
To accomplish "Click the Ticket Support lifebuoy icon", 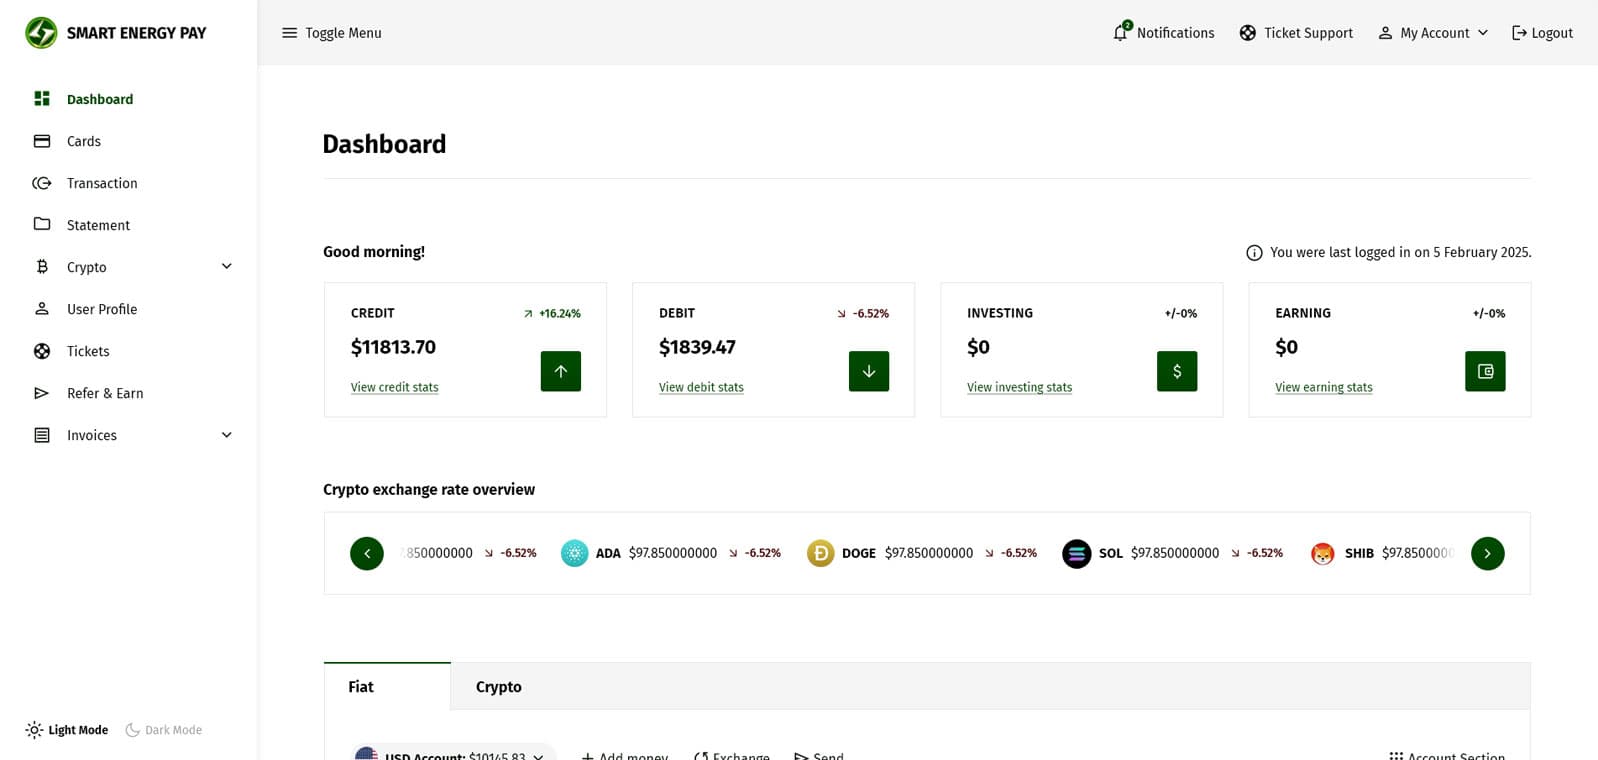I will click(1247, 33).
